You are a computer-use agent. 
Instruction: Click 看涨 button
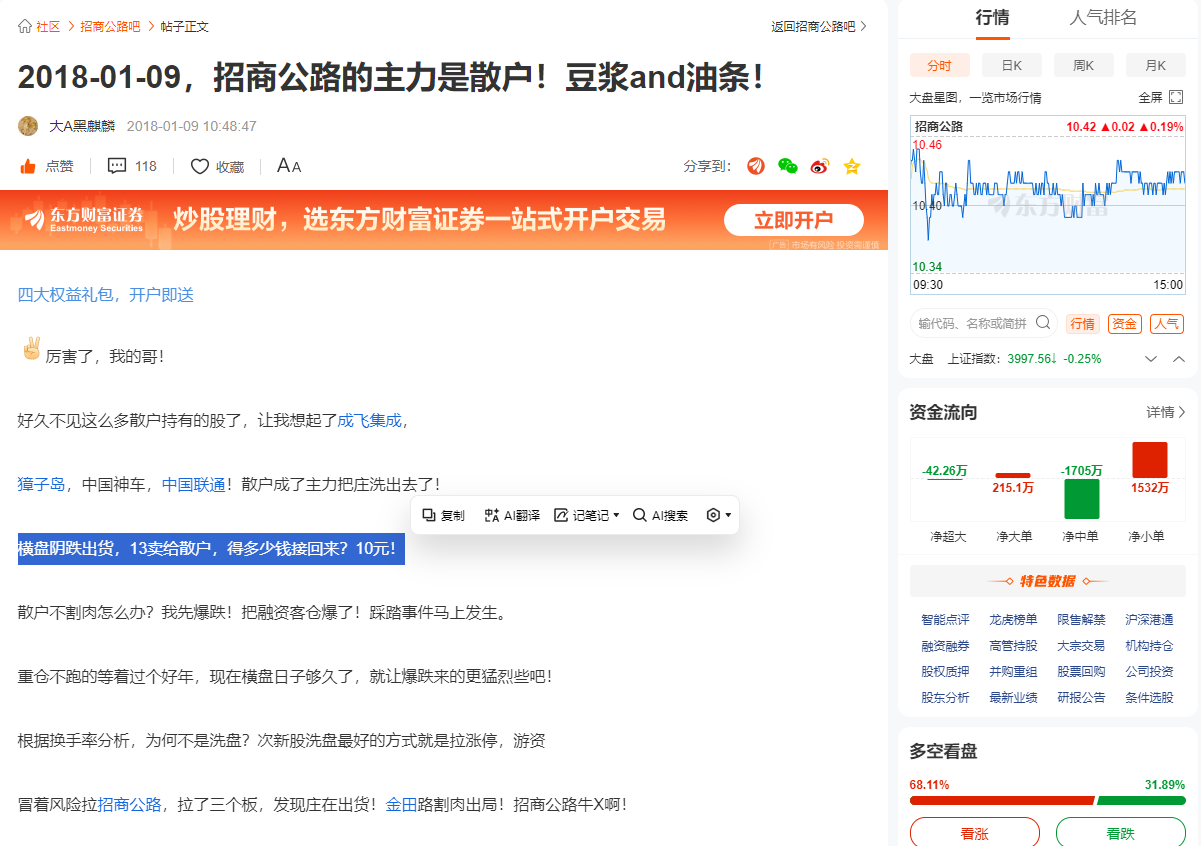pyautogui.click(x=975, y=833)
